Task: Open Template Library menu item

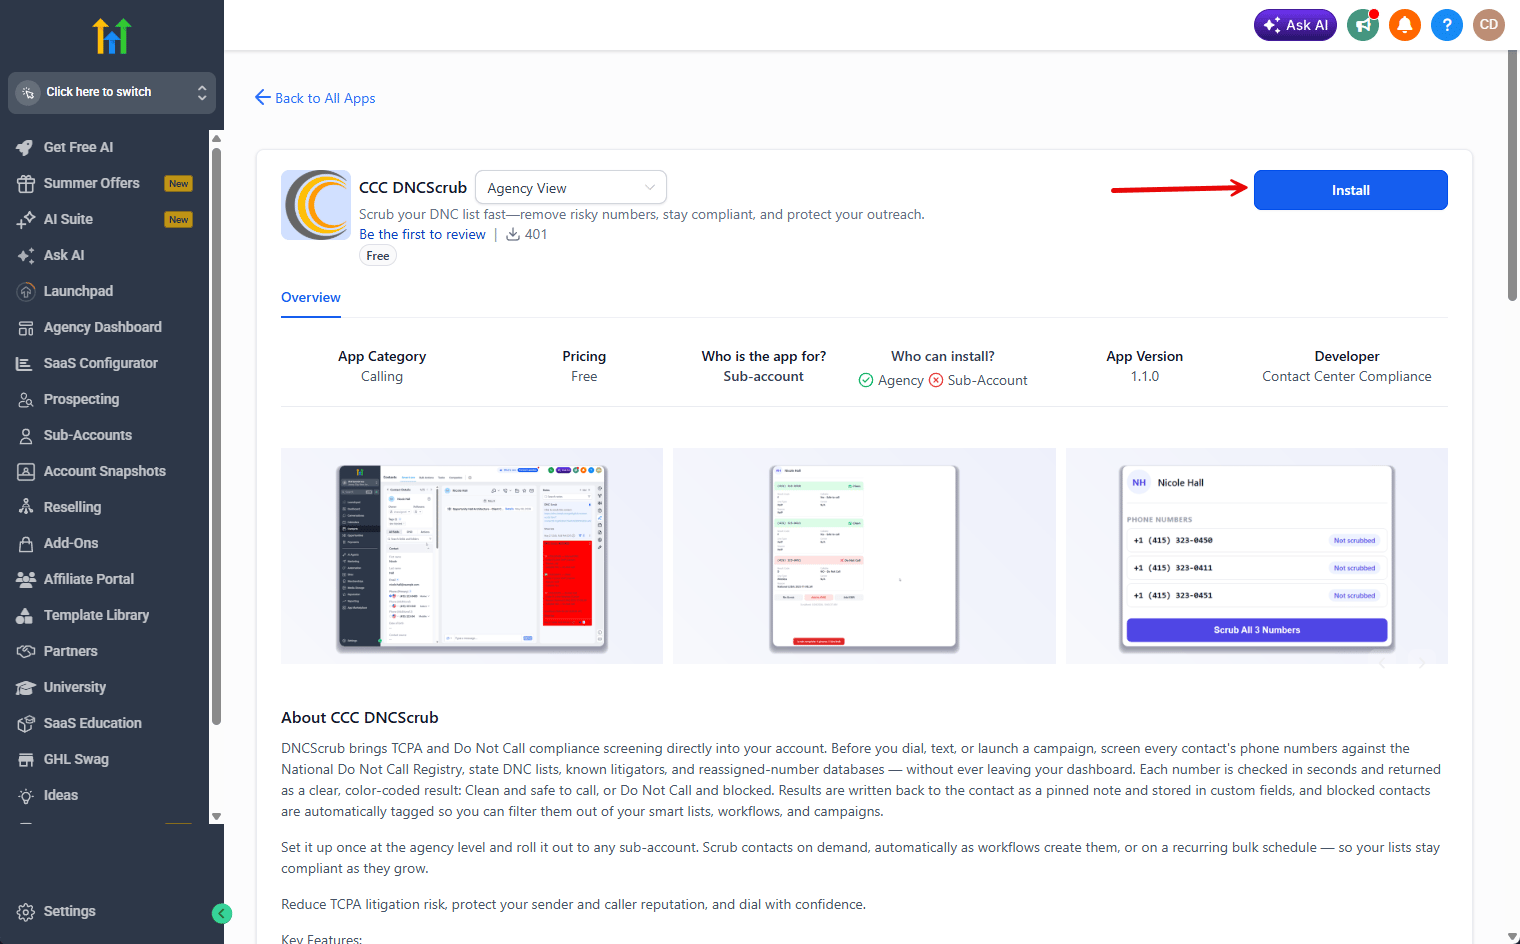Action: [x=96, y=616]
